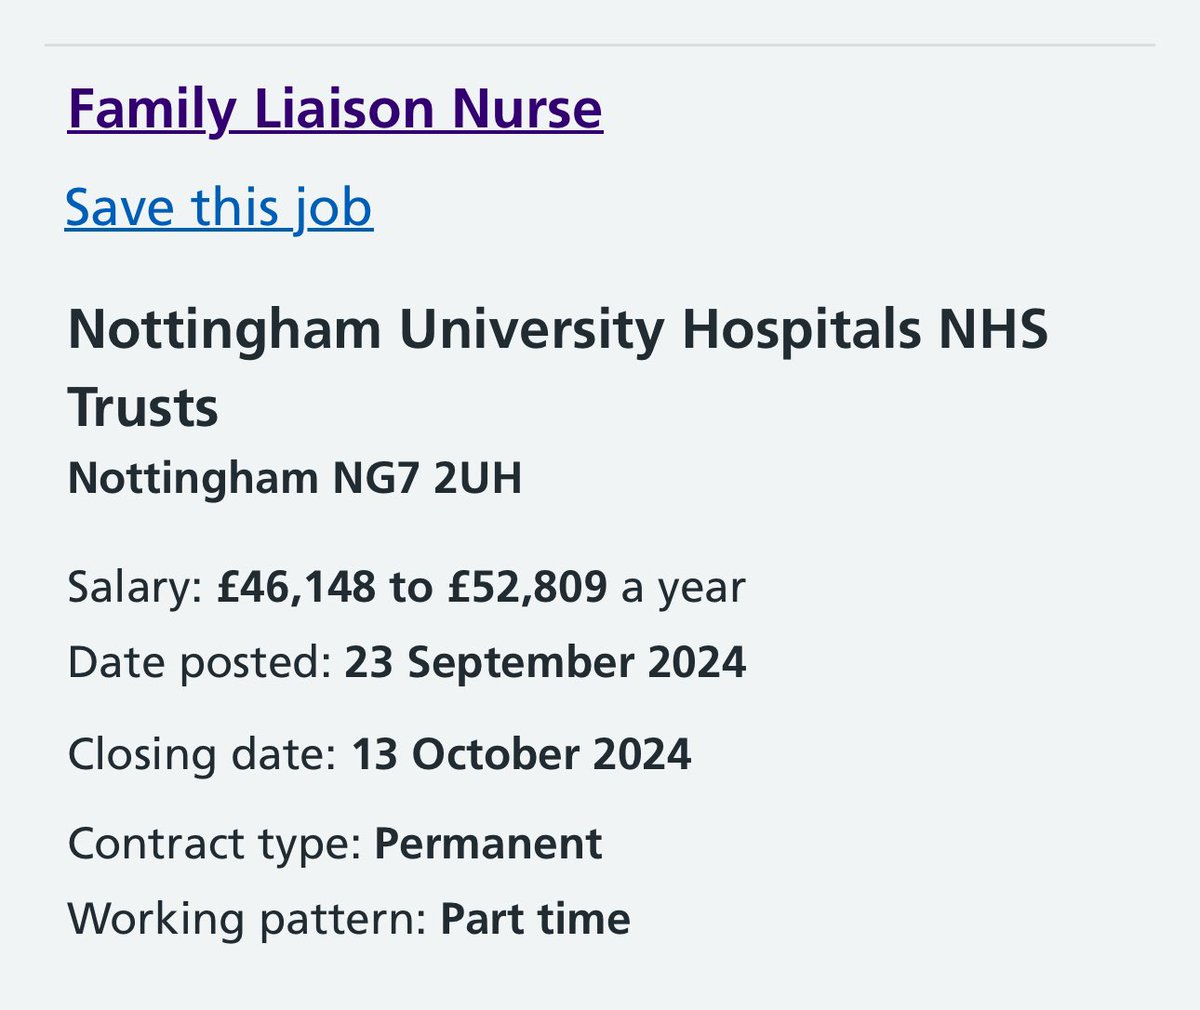Select the 23 September 2024 posted date
Image resolution: width=1200 pixels, height=1010 pixels.
tap(545, 663)
